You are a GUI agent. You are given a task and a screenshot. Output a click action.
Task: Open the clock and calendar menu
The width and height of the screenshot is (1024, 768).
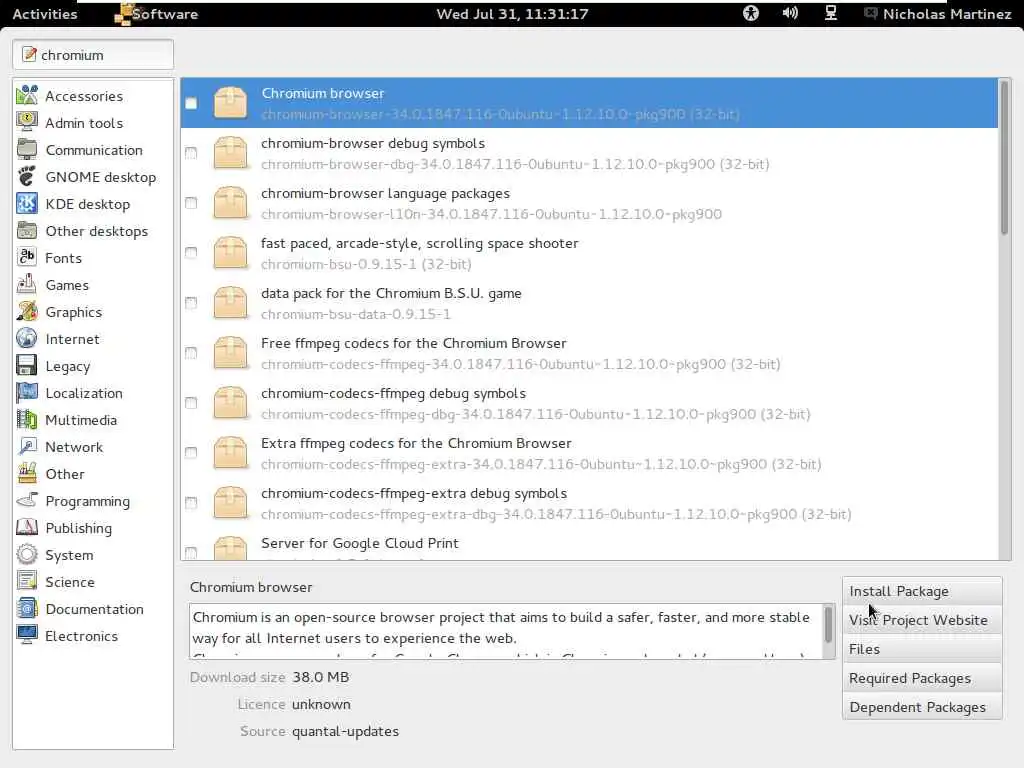(512, 14)
